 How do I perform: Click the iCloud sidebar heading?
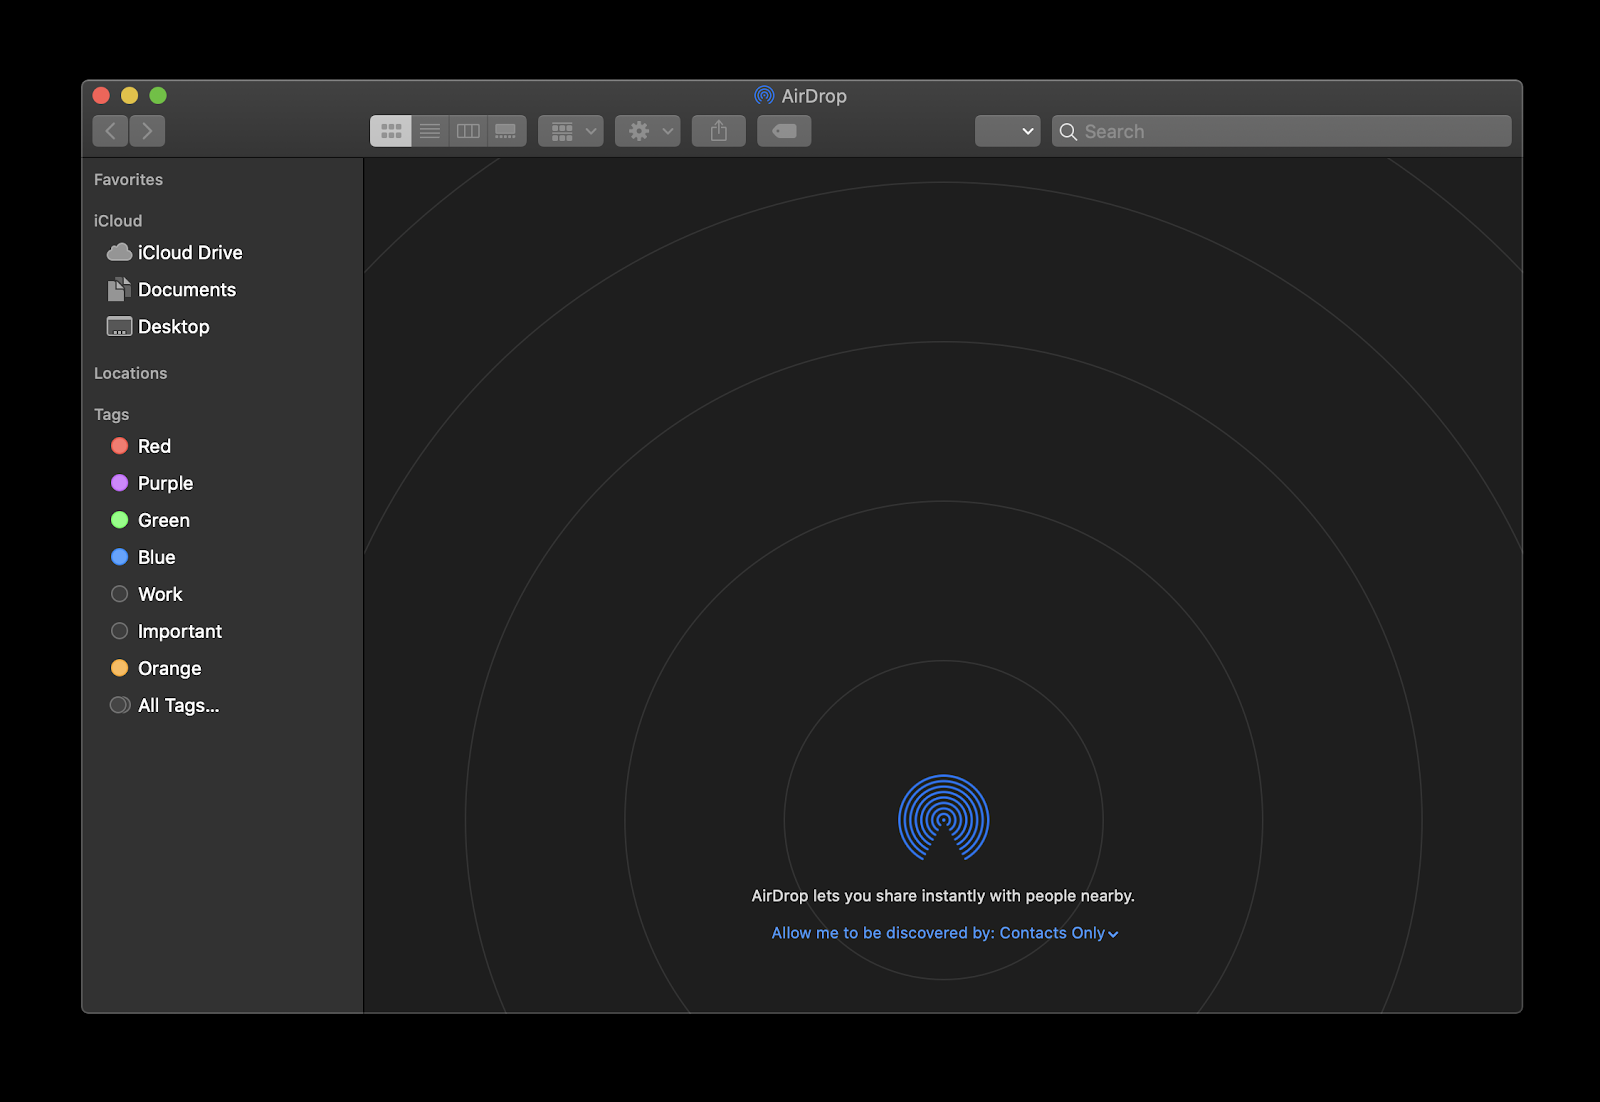[118, 221]
